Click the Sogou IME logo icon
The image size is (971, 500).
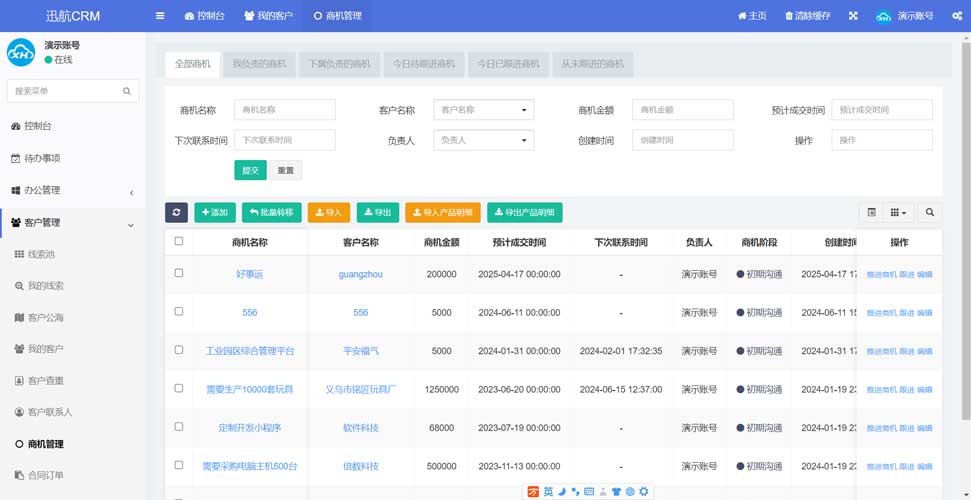tap(533, 492)
